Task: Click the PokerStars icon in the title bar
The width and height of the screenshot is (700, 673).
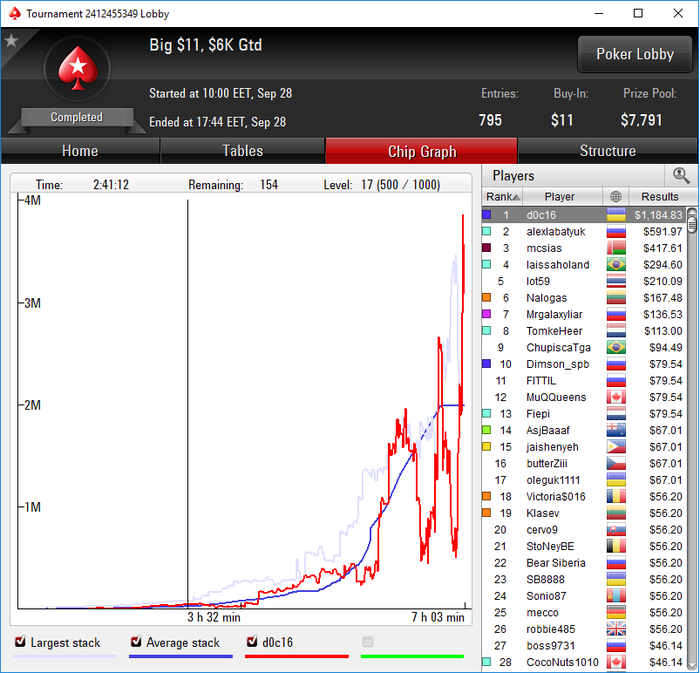Action: click(x=14, y=13)
